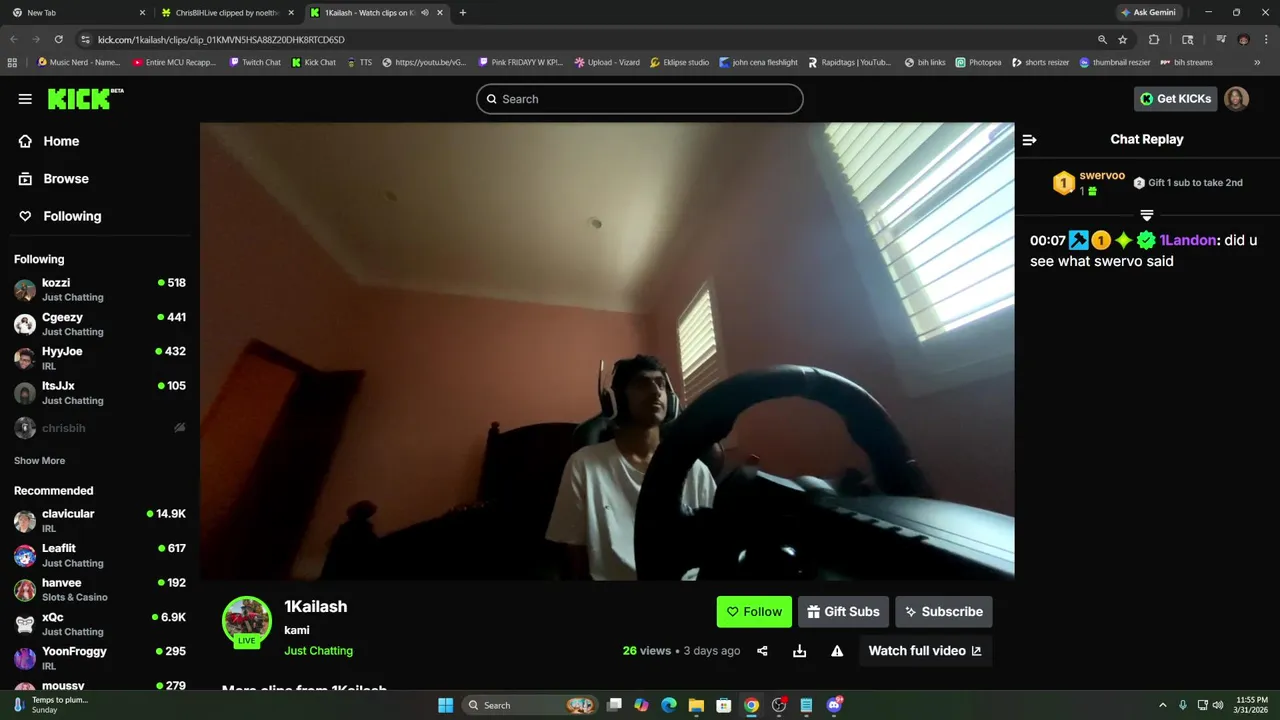The width and height of the screenshot is (1280, 720).
Task: Click the Gift Subs button
Action: (x=843, y=612)
